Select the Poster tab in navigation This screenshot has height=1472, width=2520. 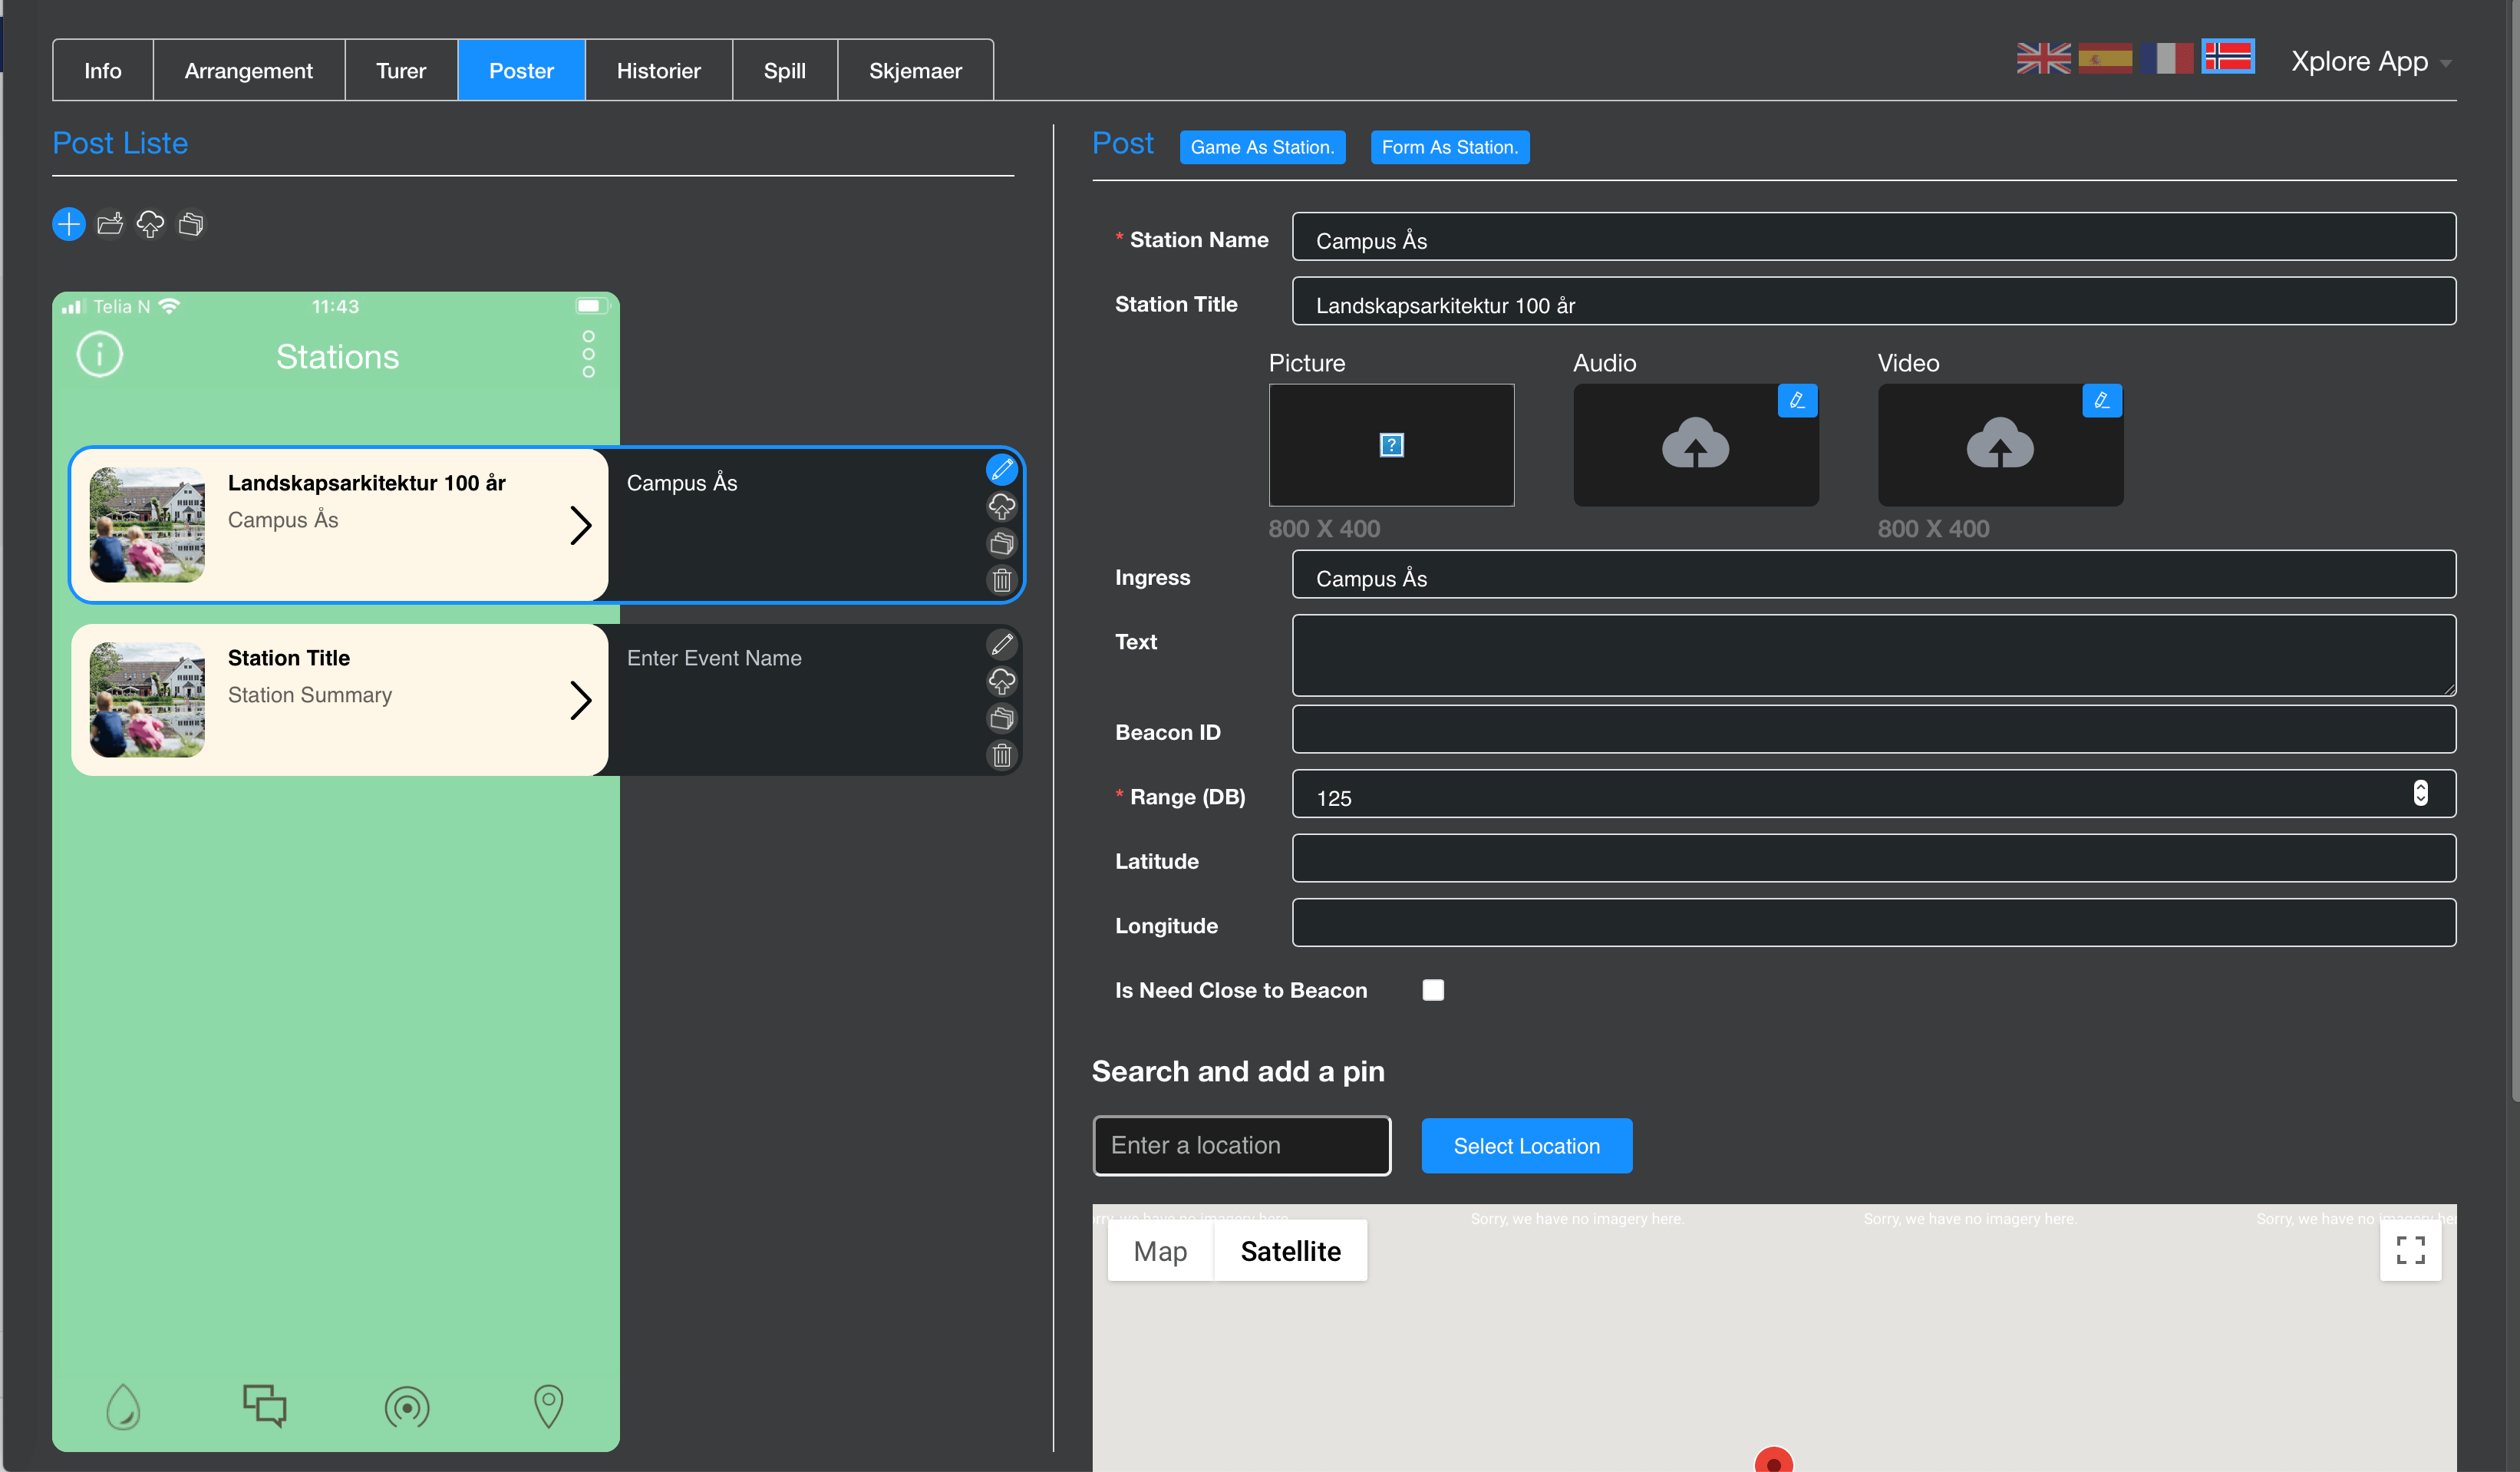point(519,70)
